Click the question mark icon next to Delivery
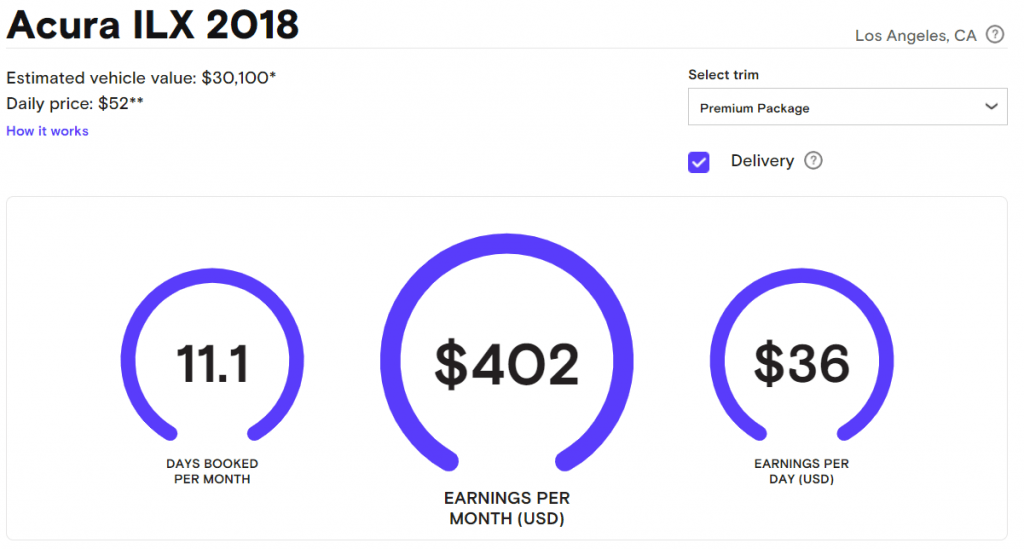Screen dimensions: 1024x549 coord(813,161)
